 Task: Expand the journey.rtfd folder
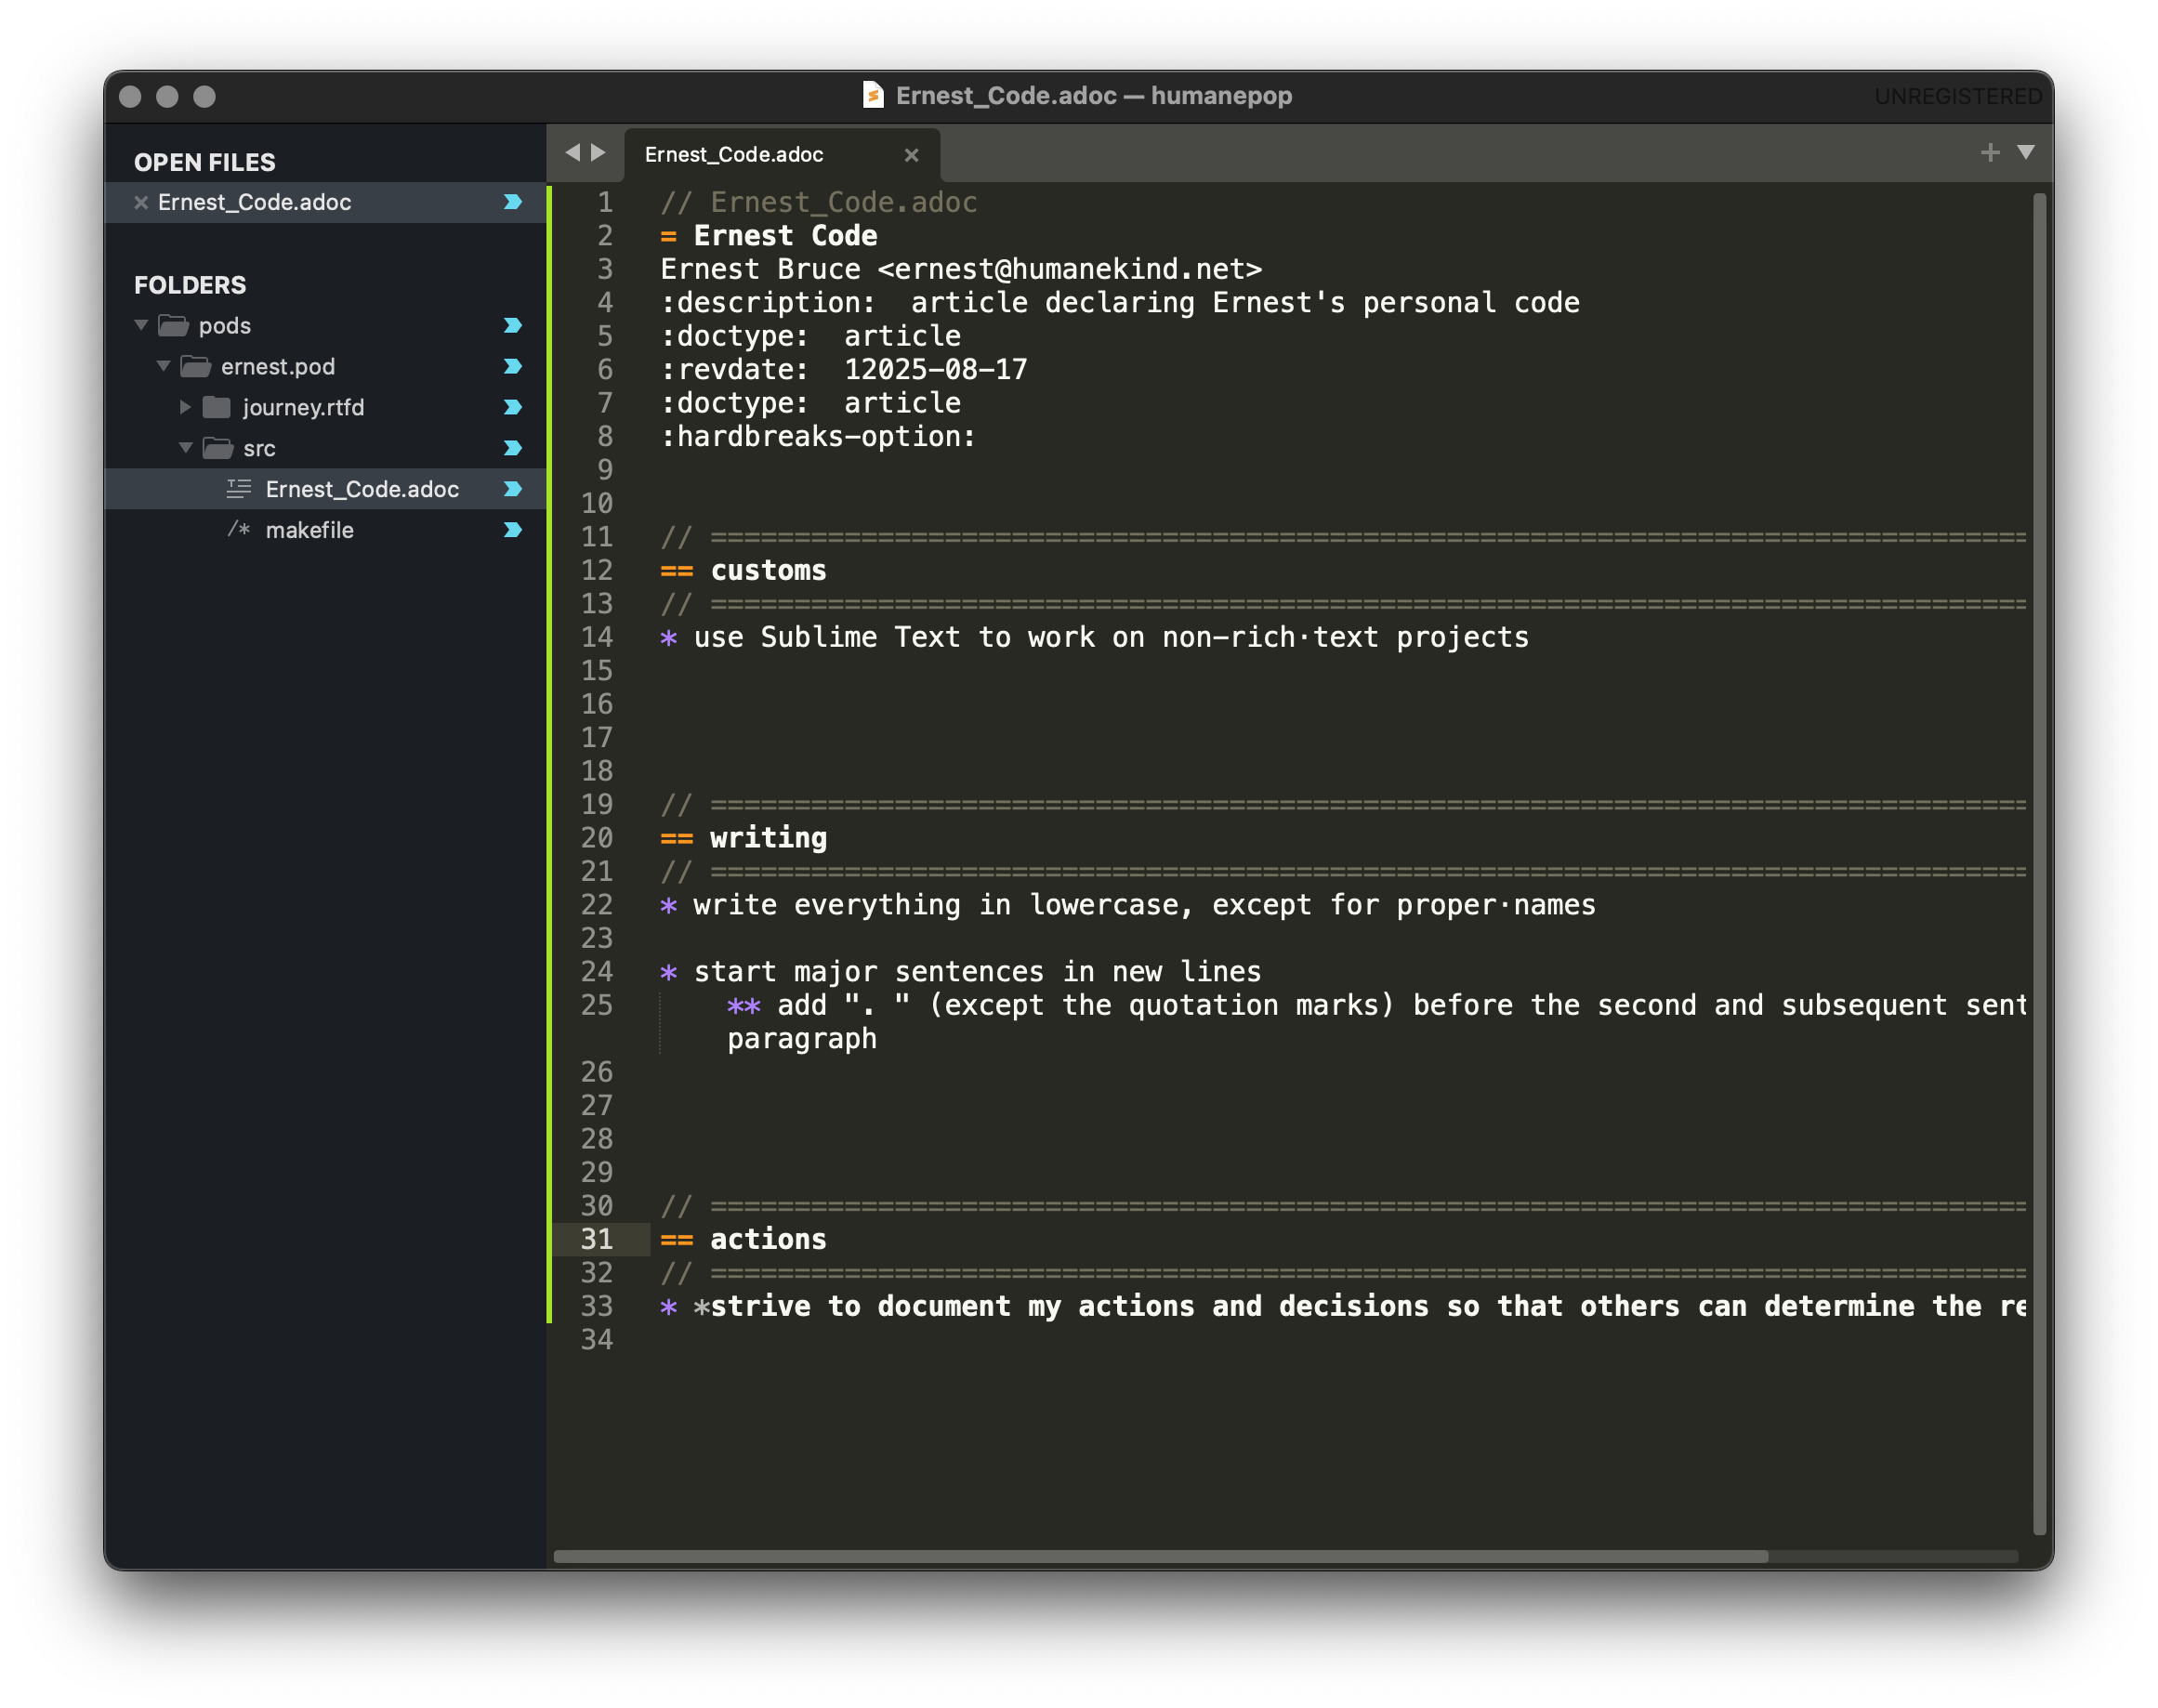[185, 407]
